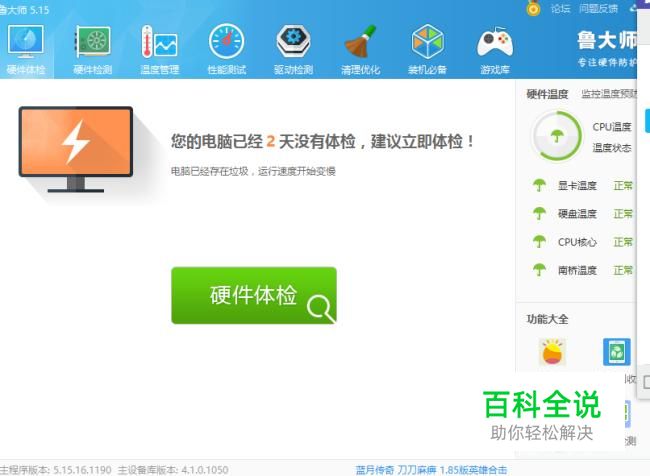The image size is (650, 476).
Task: Click the 正常 status next to 南桥温度
Action: pyautogui.click(x=623, y=270)
